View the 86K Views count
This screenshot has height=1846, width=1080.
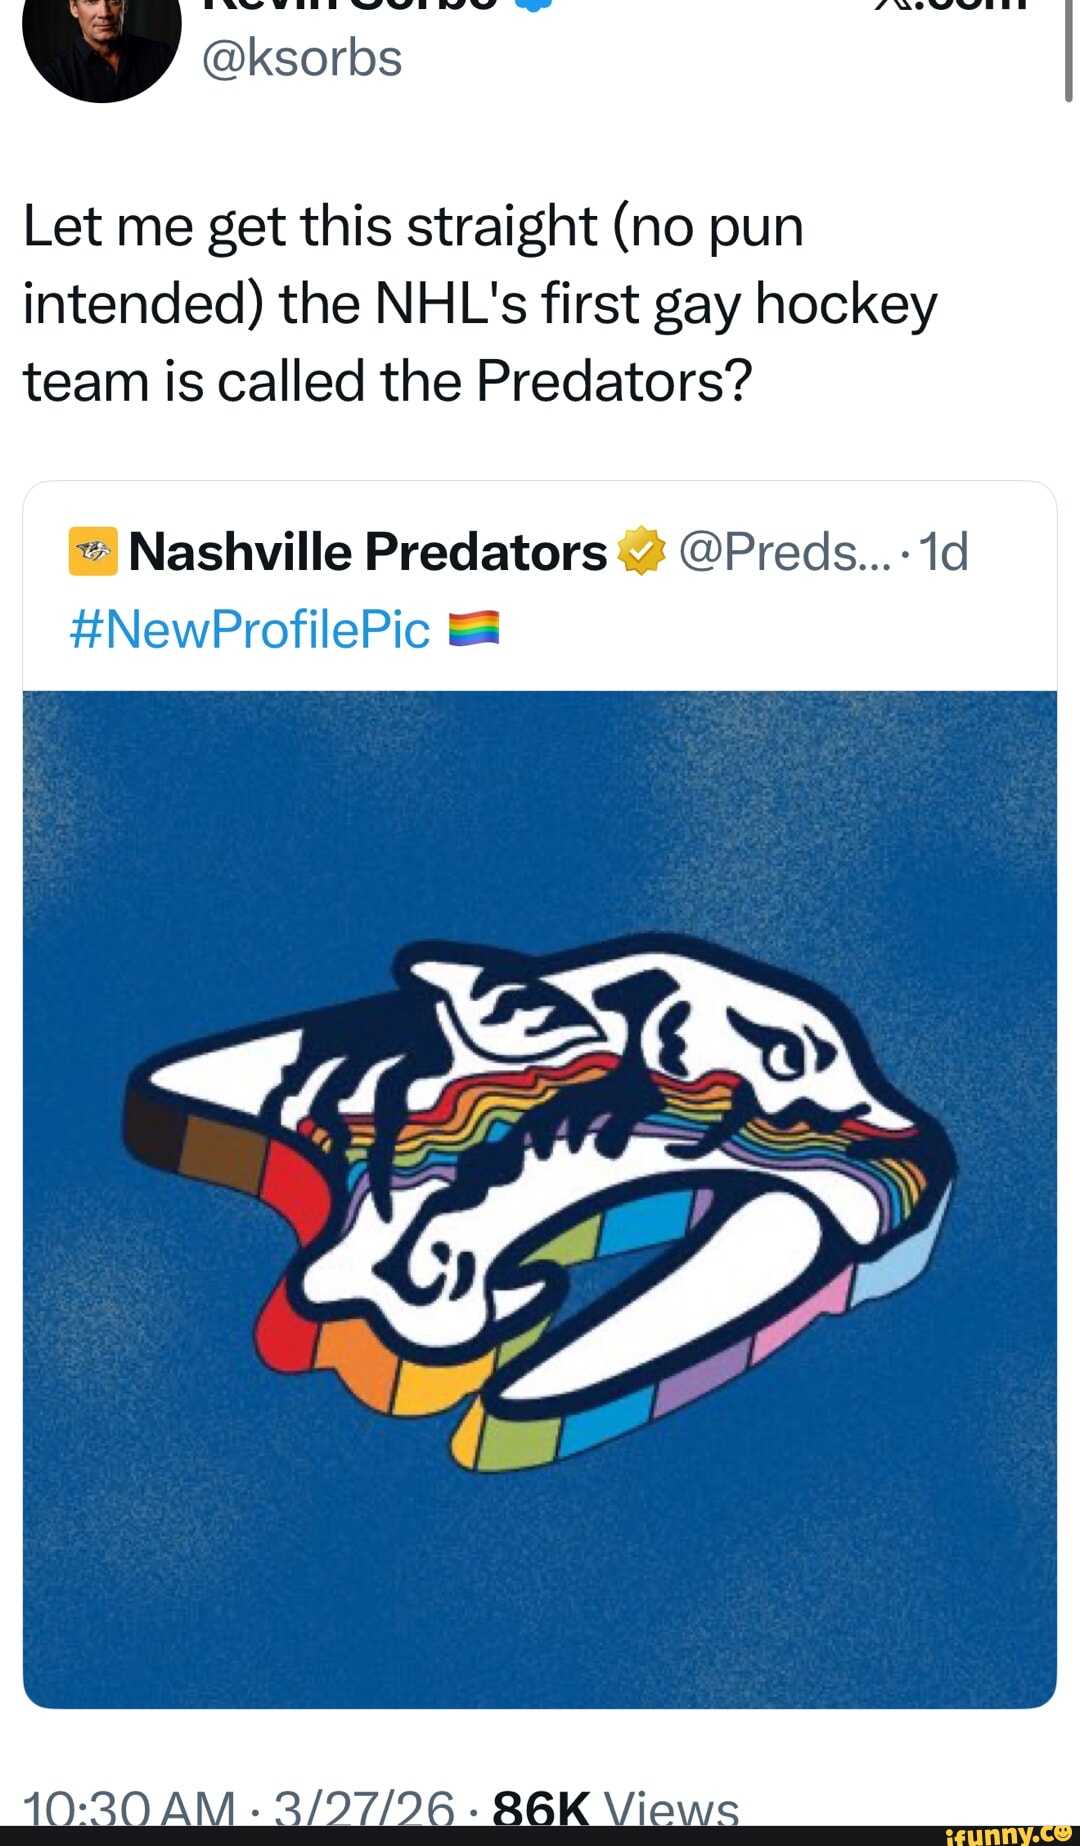coord(616,1812)
